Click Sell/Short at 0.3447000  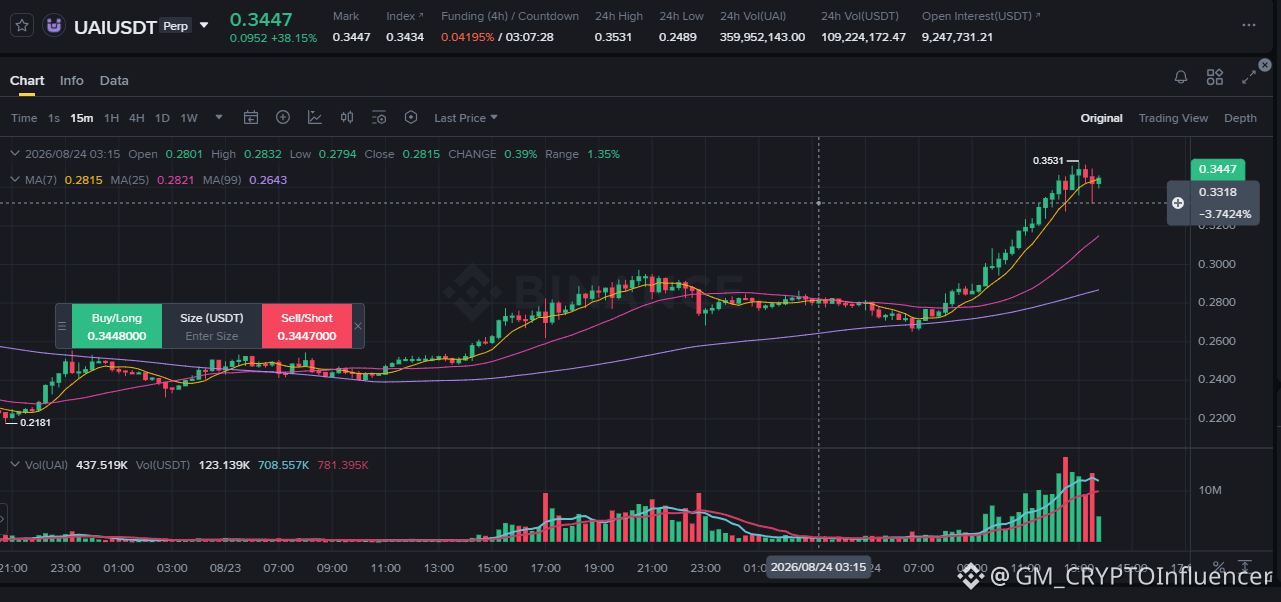[x=307, y=326]
